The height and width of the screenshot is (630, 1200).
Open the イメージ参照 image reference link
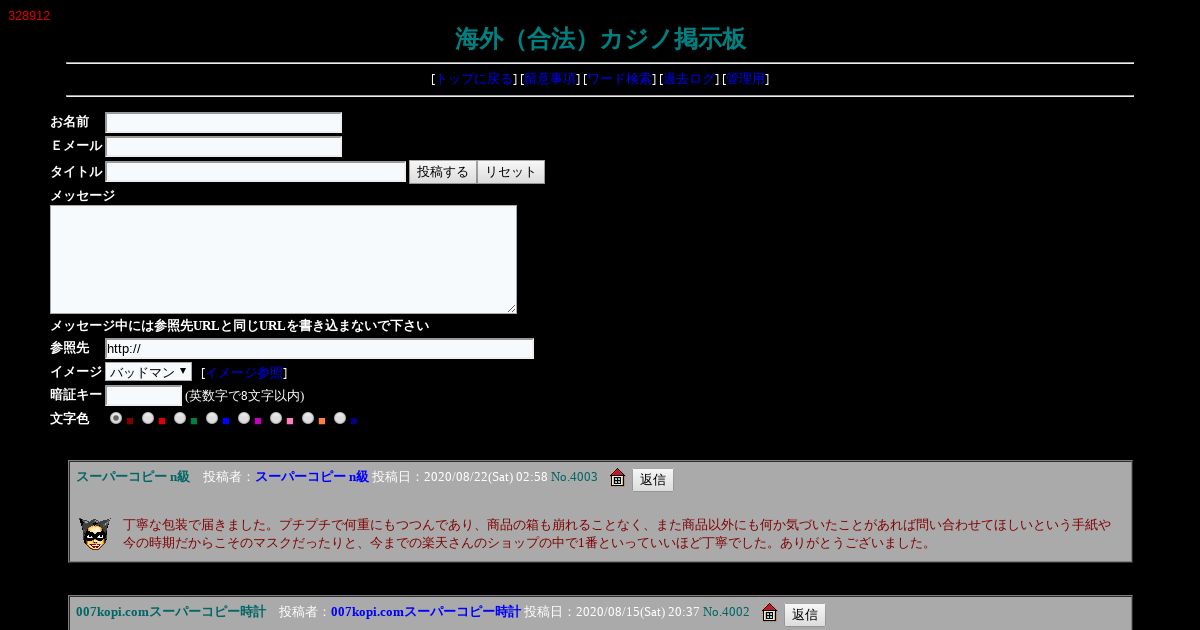tap(244, 373)
